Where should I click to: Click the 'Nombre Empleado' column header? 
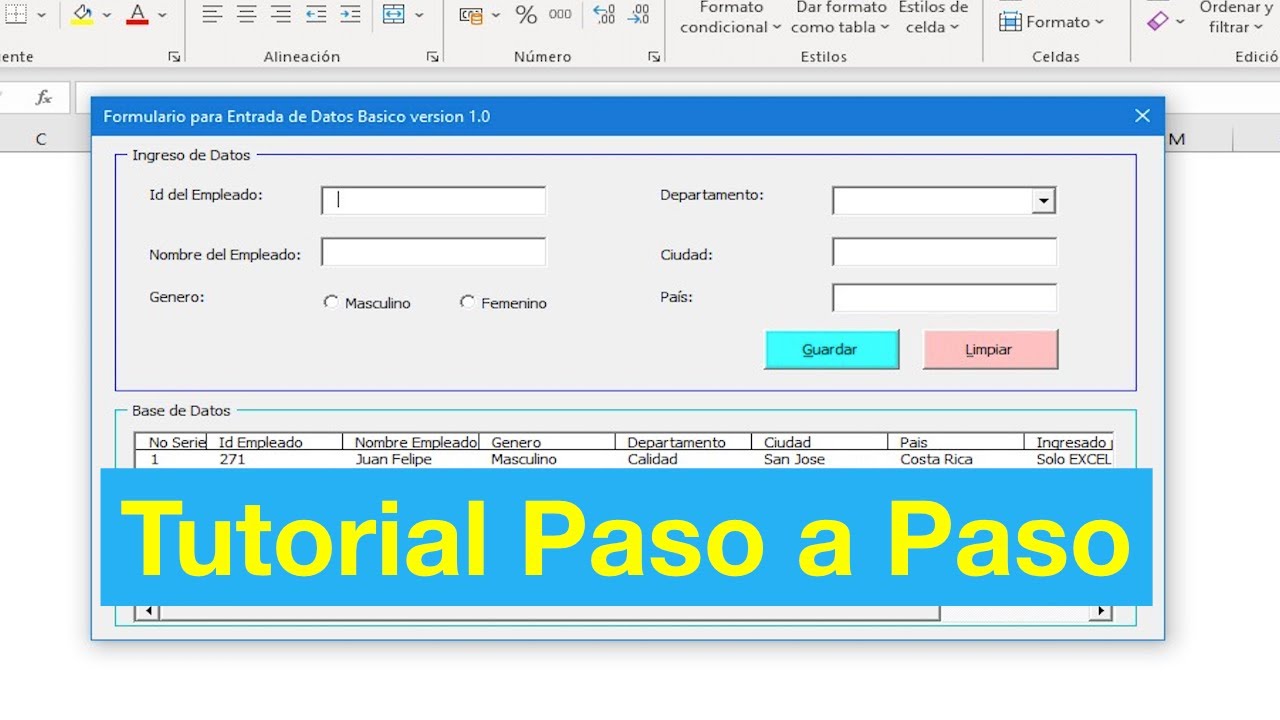coord(410,442)
